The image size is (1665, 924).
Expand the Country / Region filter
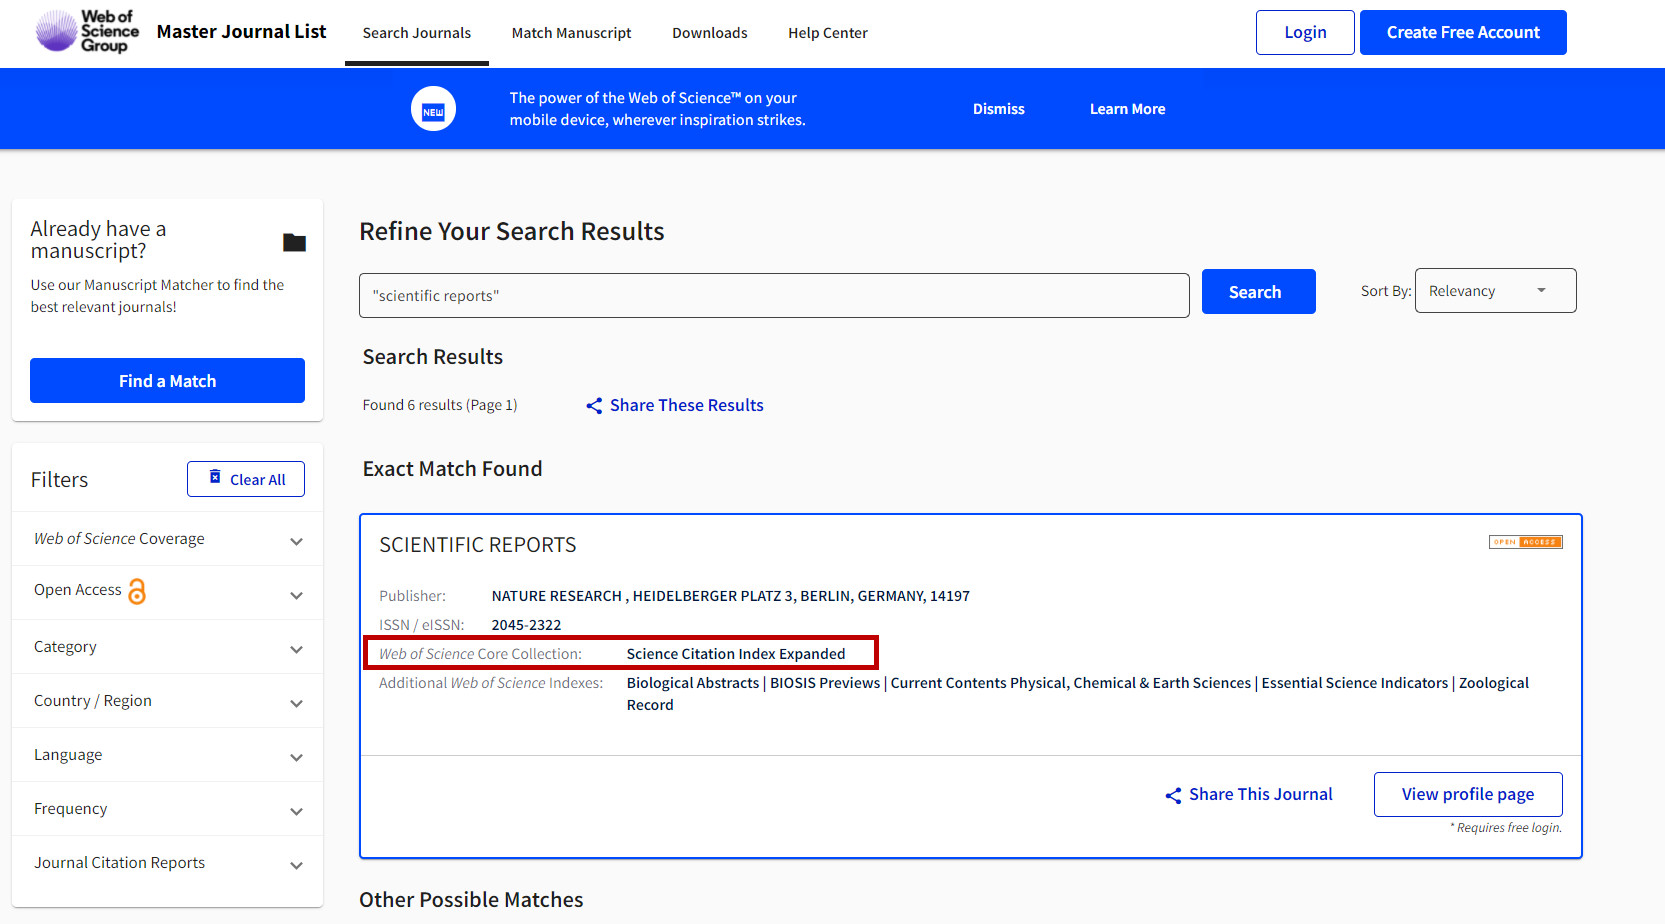167,701
